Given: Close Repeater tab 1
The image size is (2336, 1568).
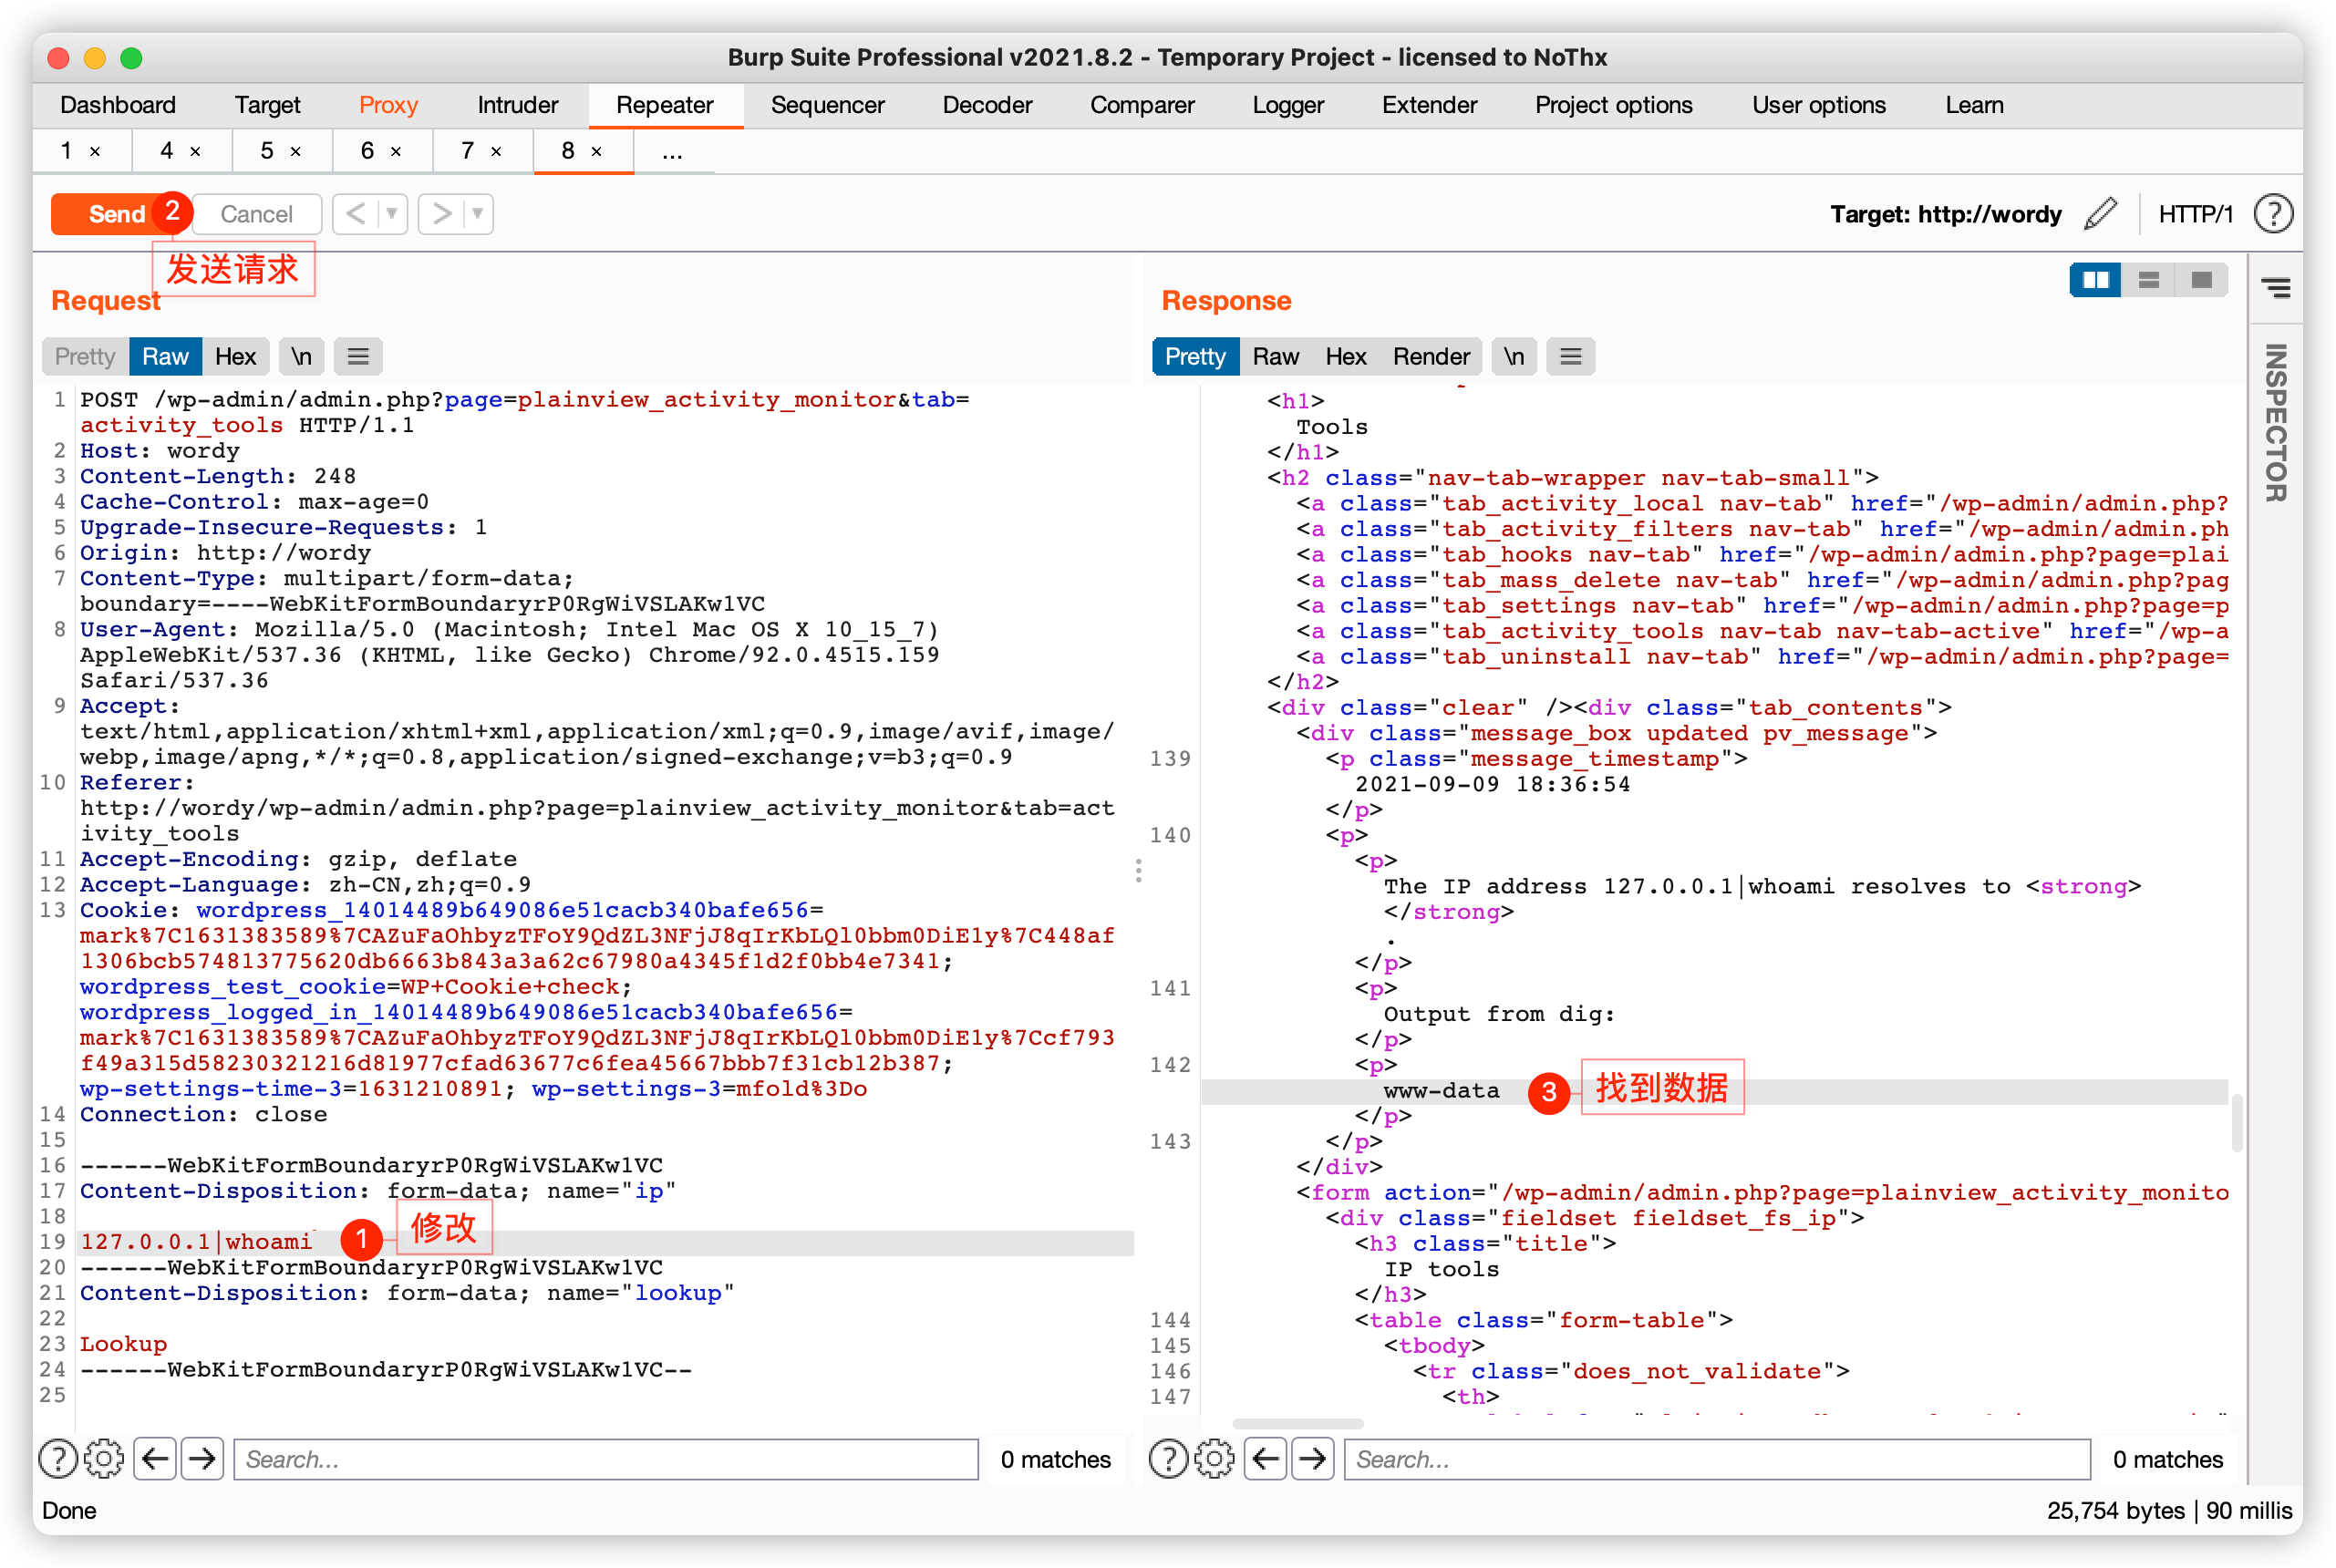Looking at the screenshot, I should coord(95,151).
